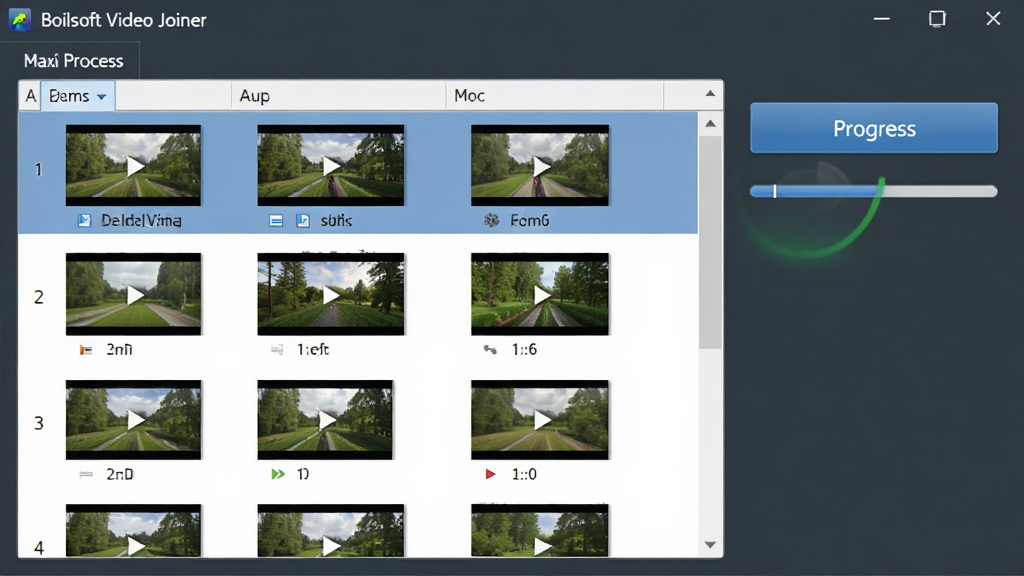Play the row 1 video above DeldelVima
Viewport: 1024px width, 576px height.
(133, 165)
